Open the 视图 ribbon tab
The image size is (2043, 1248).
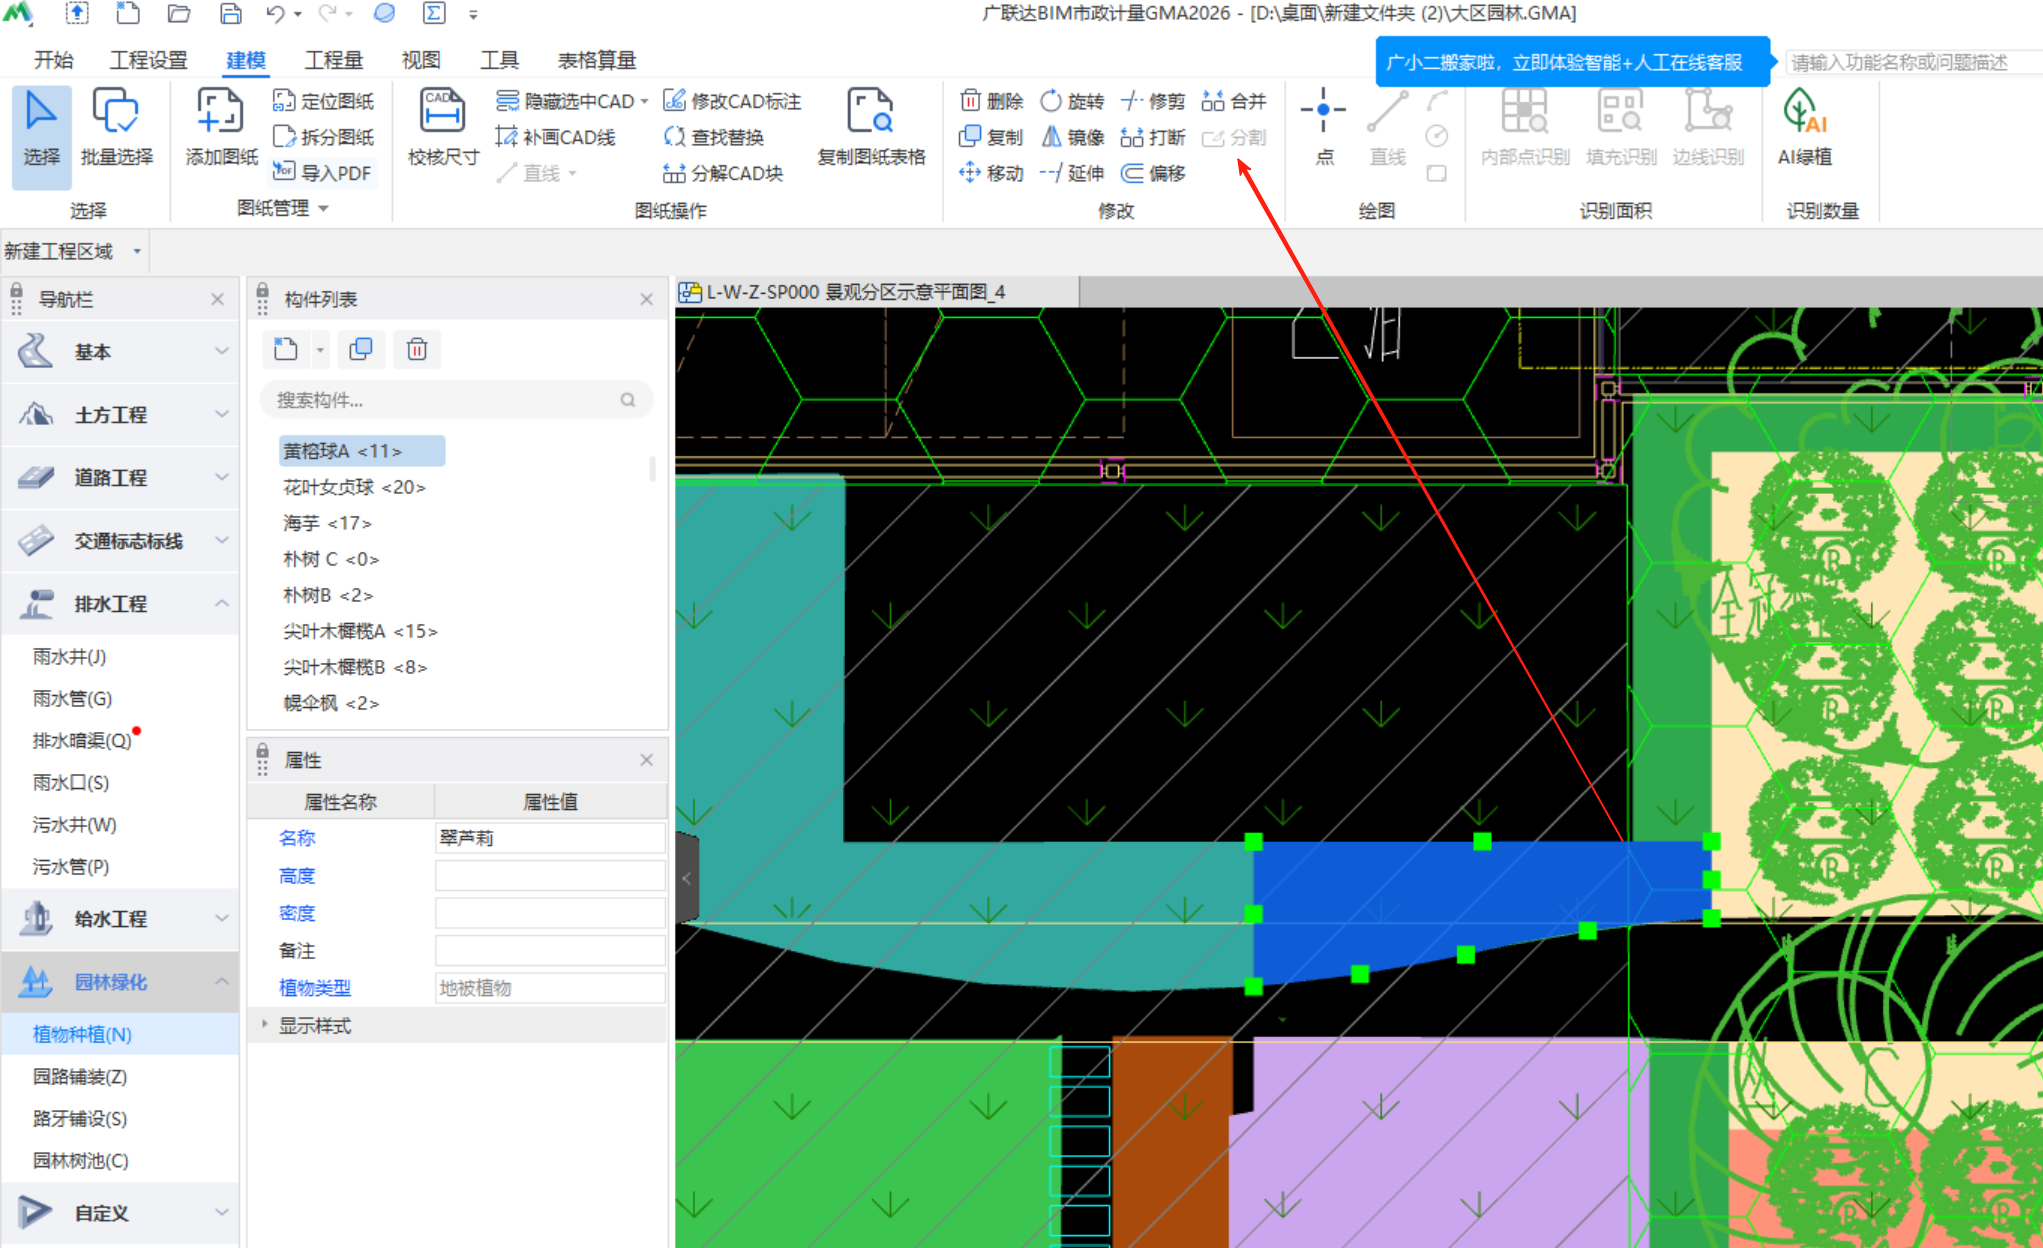click(421, 60)
